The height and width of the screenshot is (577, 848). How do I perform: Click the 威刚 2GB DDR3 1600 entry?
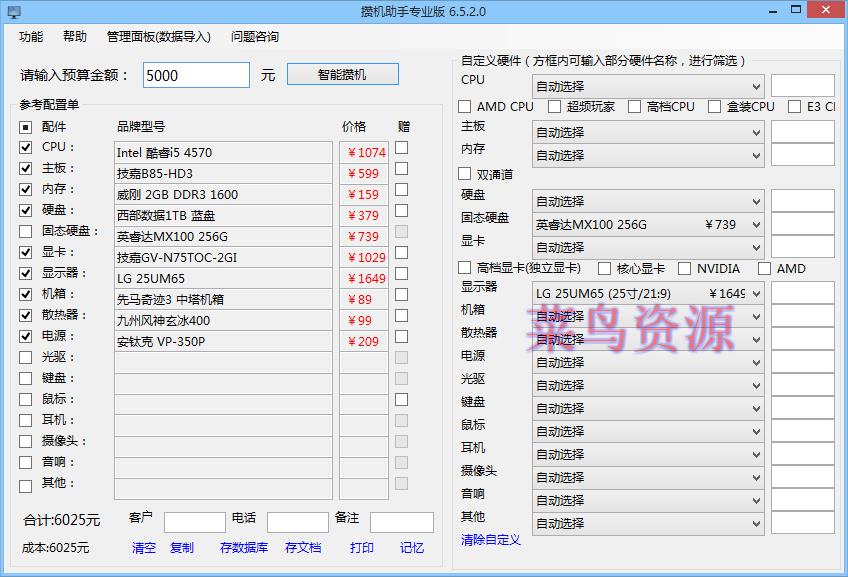pyautogui.click(x=223, y=195)
